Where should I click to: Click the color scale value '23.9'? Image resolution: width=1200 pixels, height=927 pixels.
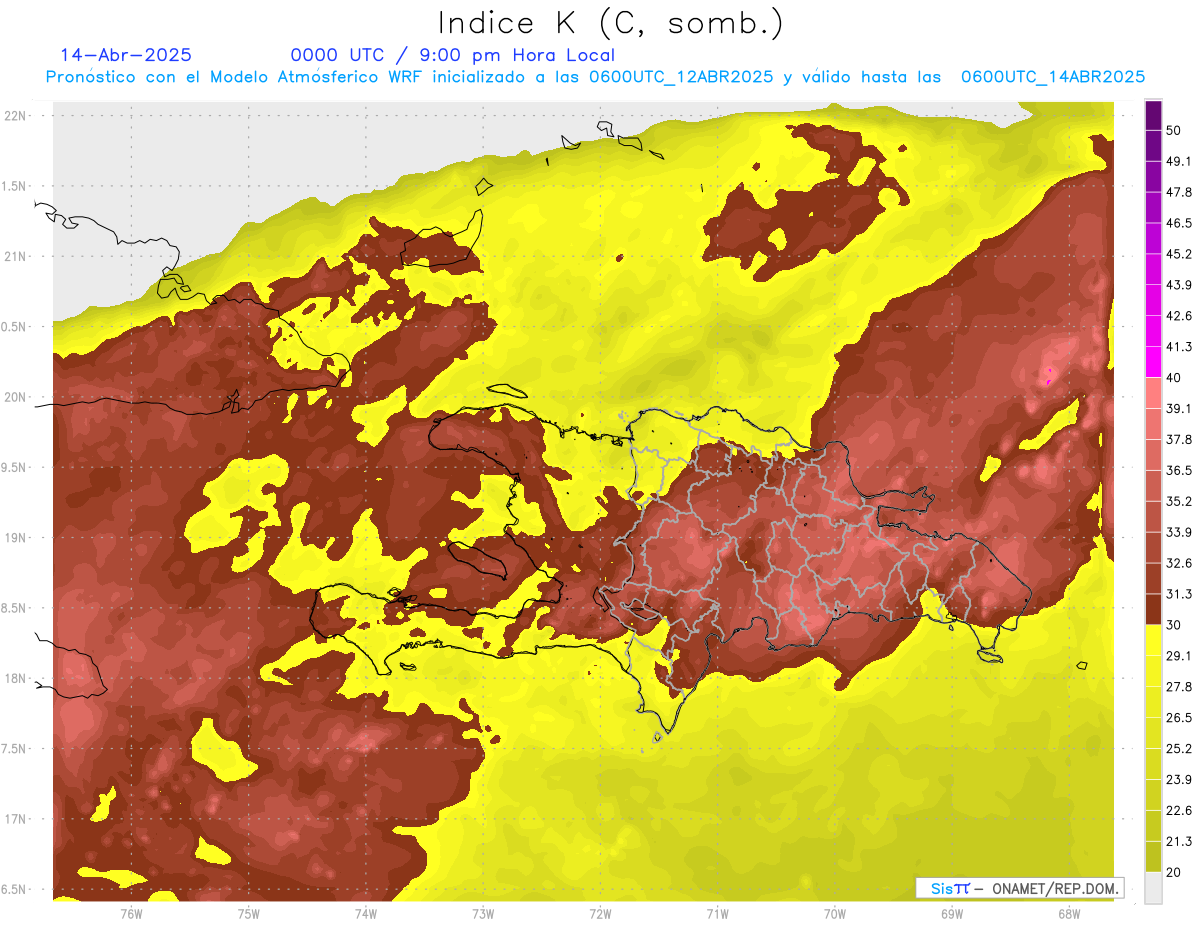[1179, 779]
